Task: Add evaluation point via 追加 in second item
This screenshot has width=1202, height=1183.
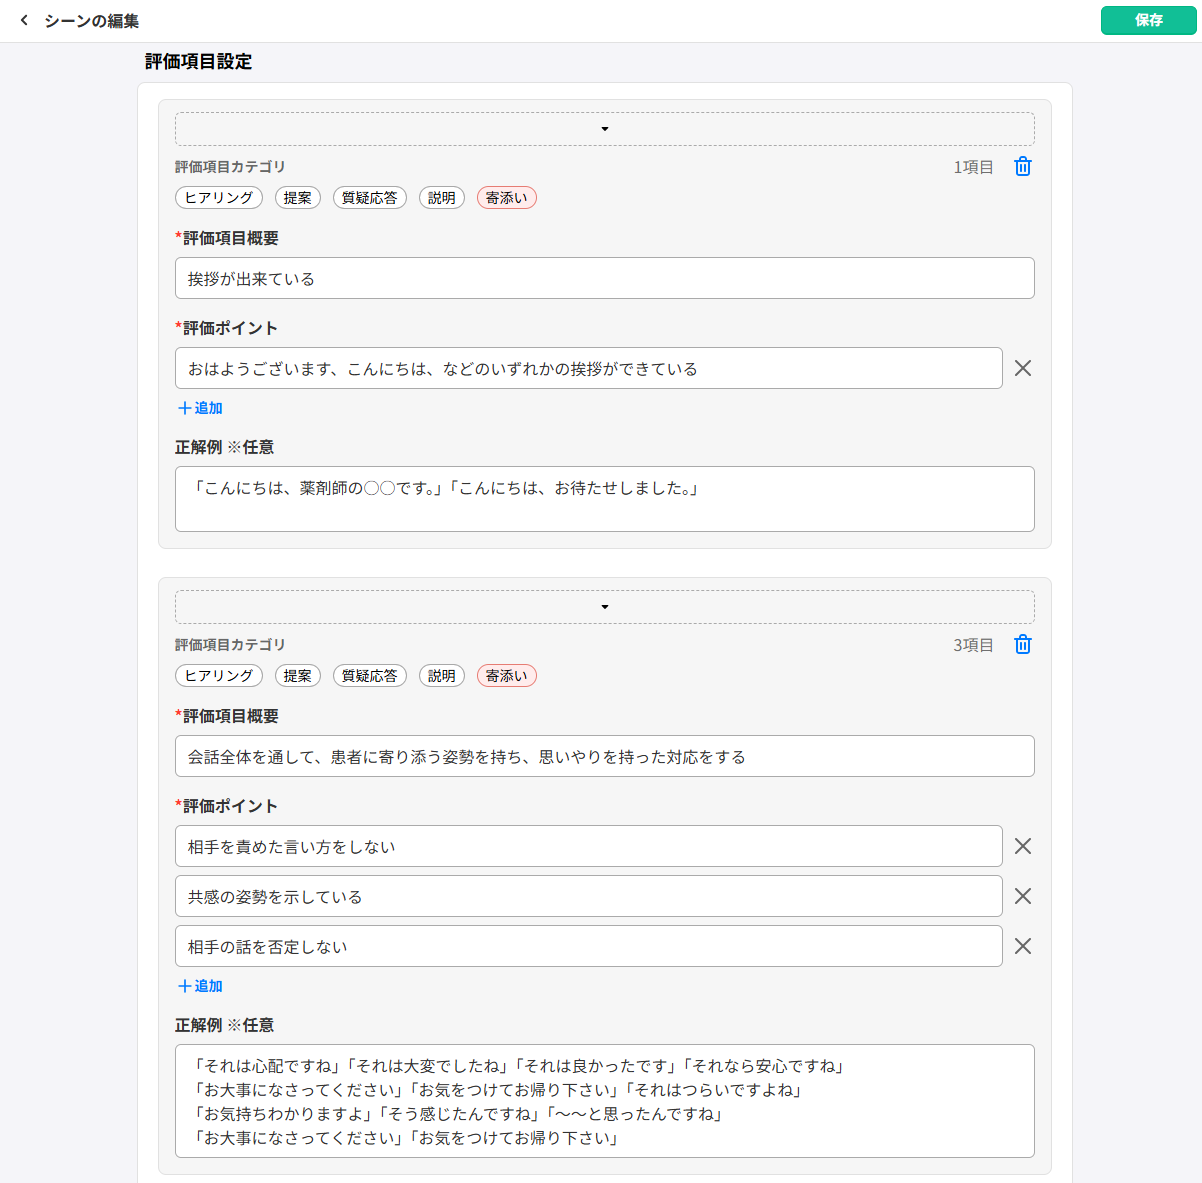Action: (200, 986)
